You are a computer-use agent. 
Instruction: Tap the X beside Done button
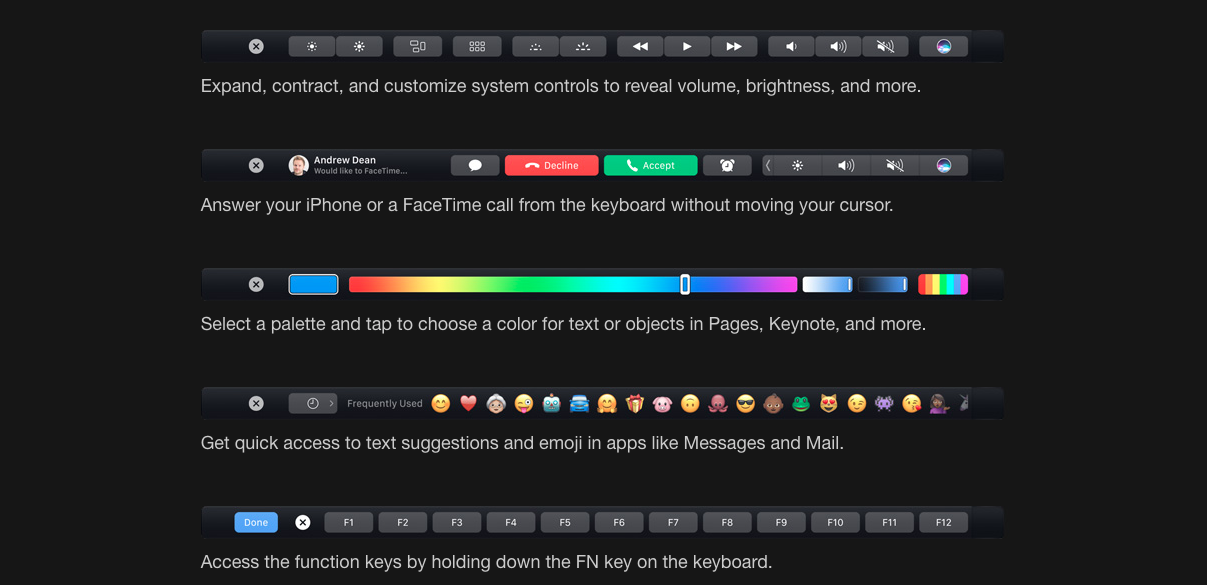click(303, 522)
